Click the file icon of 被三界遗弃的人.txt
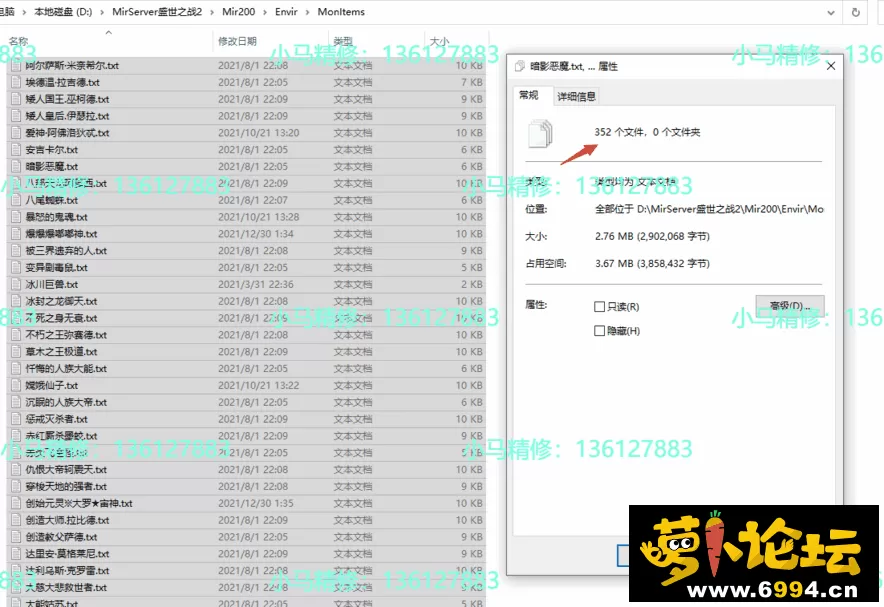 (16, 251)
